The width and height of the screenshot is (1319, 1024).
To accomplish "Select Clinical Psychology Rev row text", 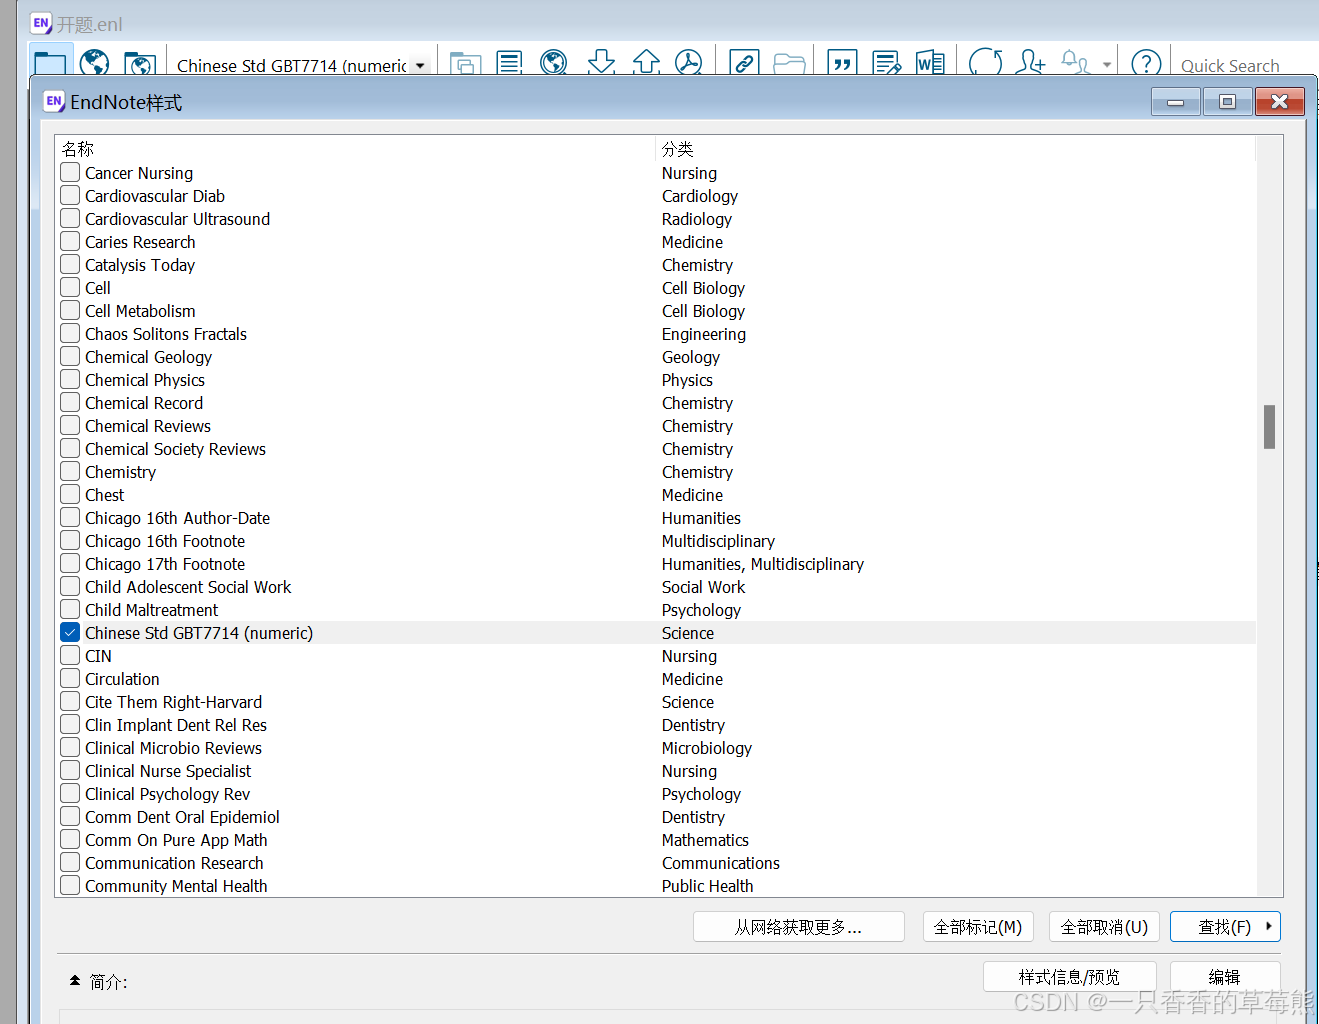I will tap(167, 794).
